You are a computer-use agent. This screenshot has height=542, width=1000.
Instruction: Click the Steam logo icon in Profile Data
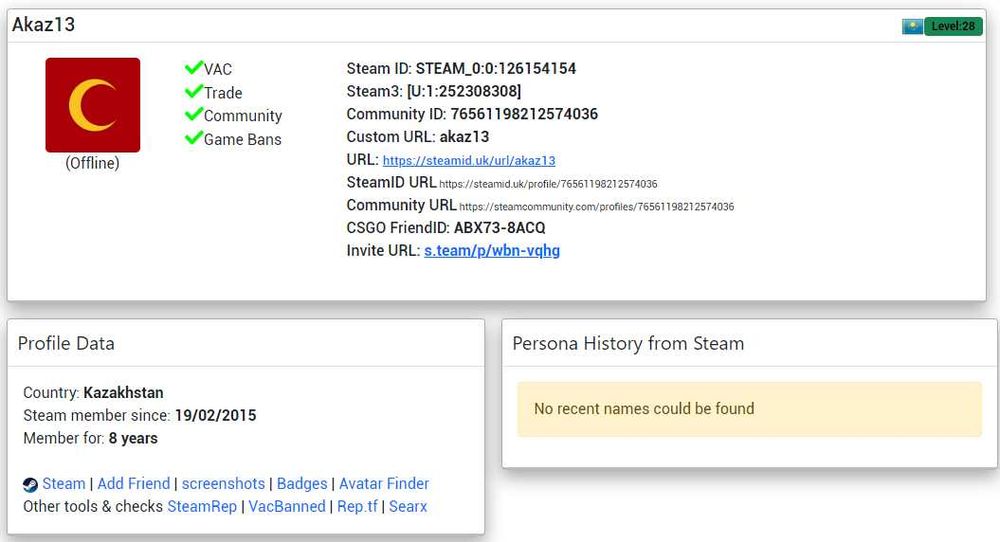pos(30,485)
